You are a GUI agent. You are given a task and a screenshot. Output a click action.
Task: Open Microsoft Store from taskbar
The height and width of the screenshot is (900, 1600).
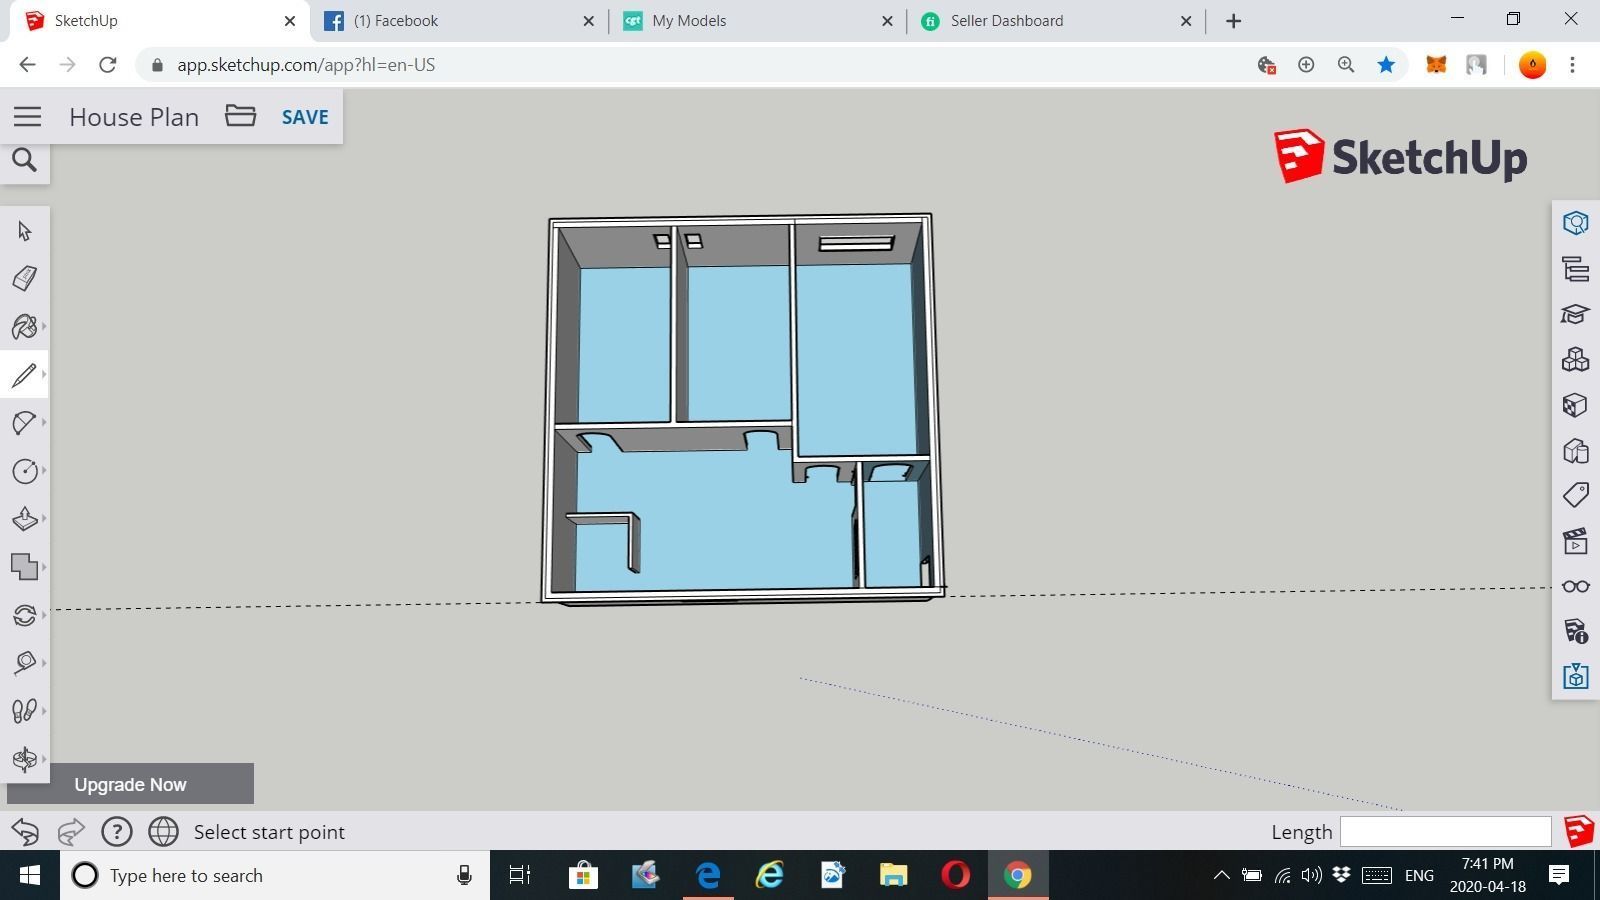pyautogui.click(x=583, y=876)
